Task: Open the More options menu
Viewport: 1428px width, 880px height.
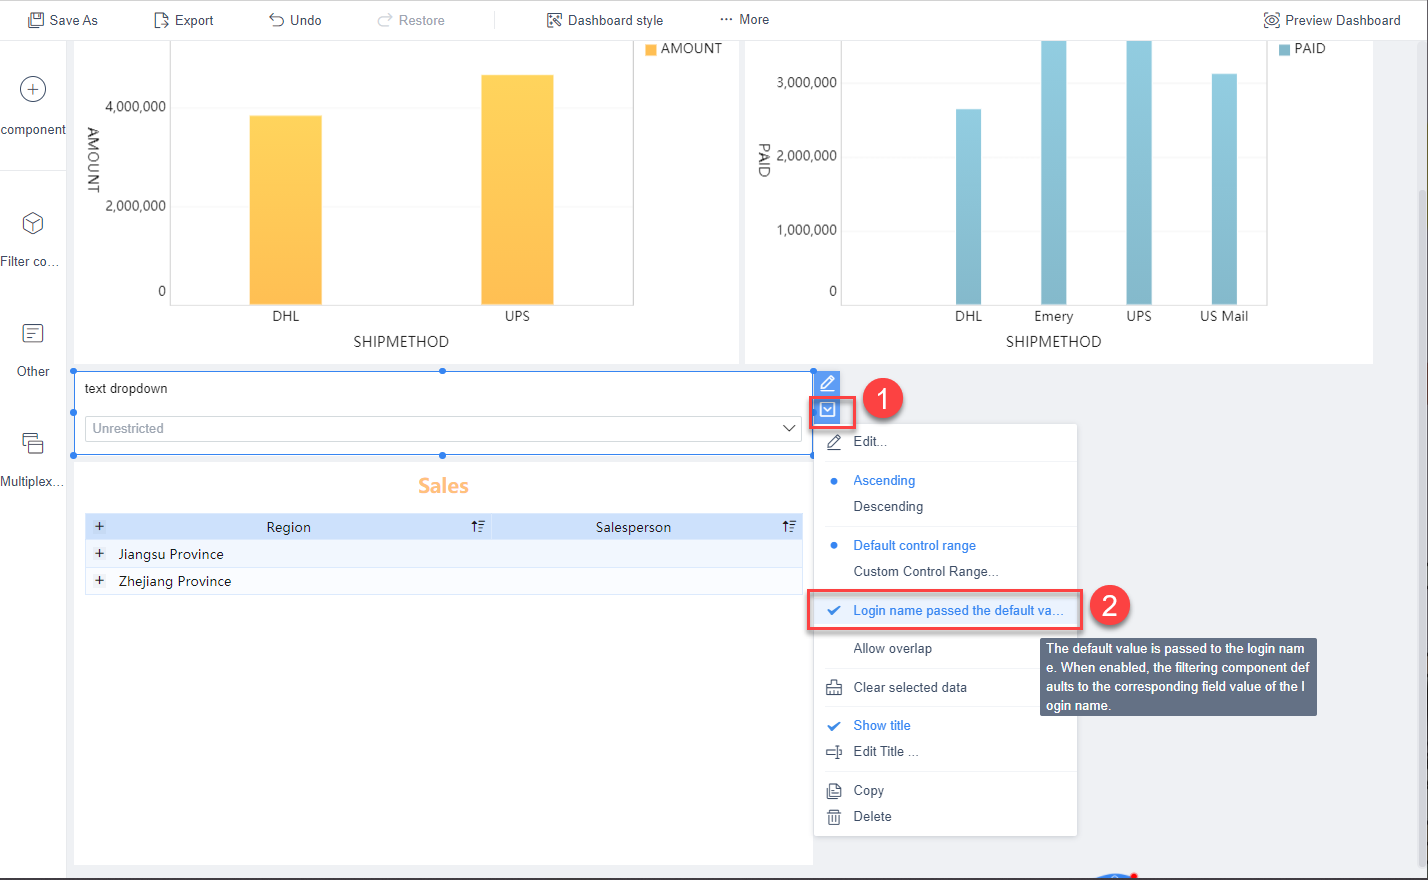Action: [x=744, y=20]
